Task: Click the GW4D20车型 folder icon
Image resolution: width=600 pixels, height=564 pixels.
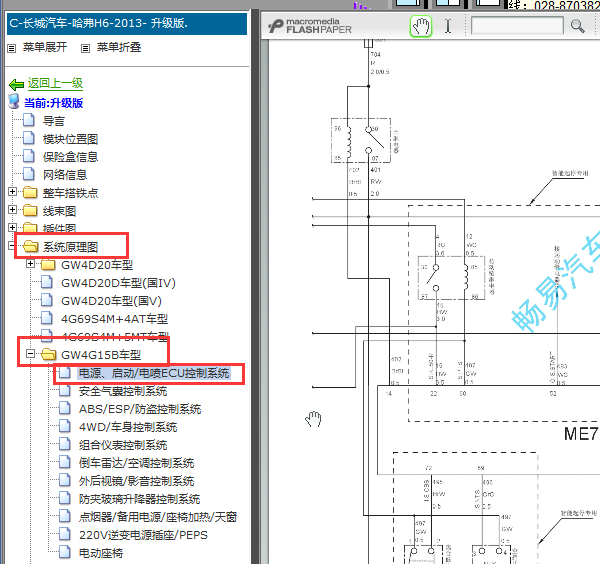Action: pyautogui.click(x=48, y=264)
